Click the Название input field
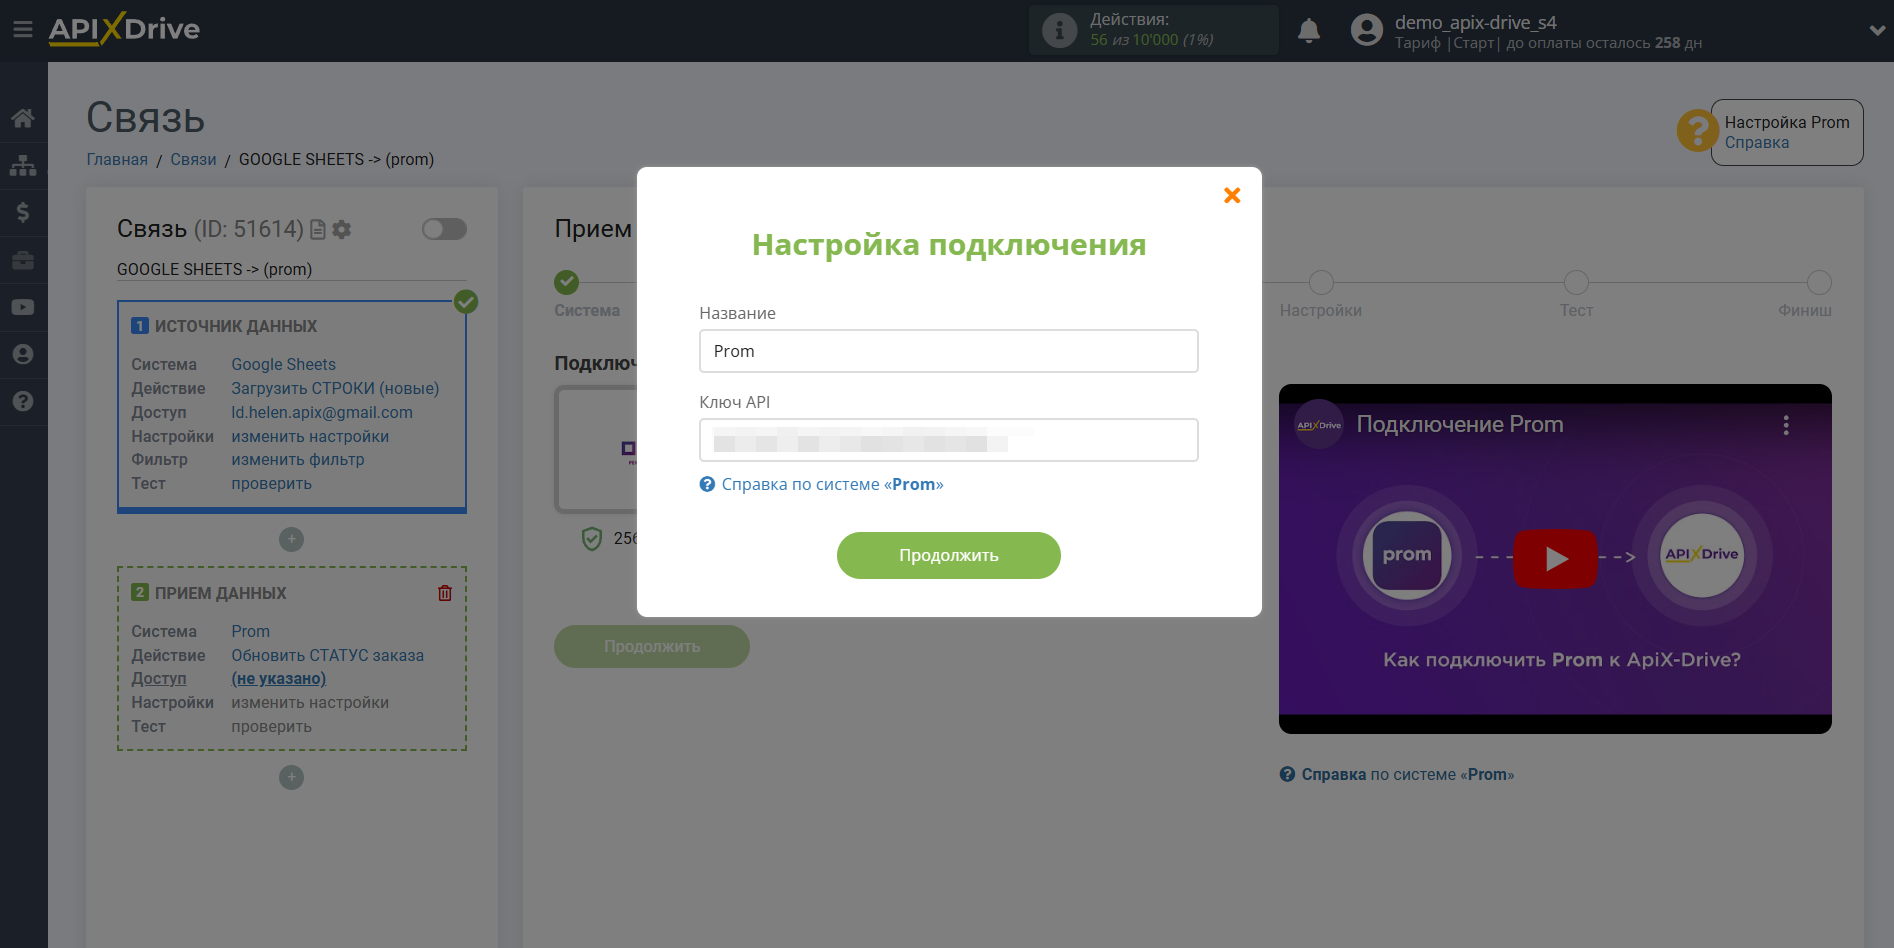Screen dimensions: 1894x948 tap(948, 351)
